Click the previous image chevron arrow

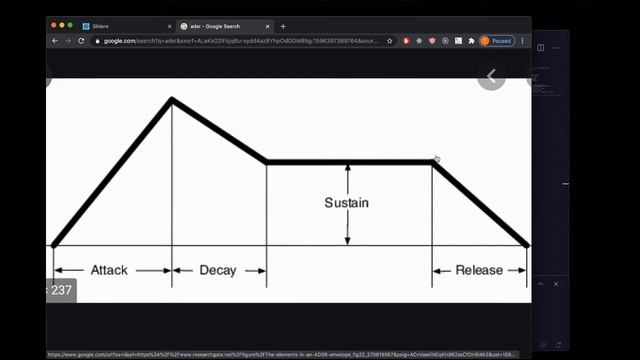click(491, 76)
